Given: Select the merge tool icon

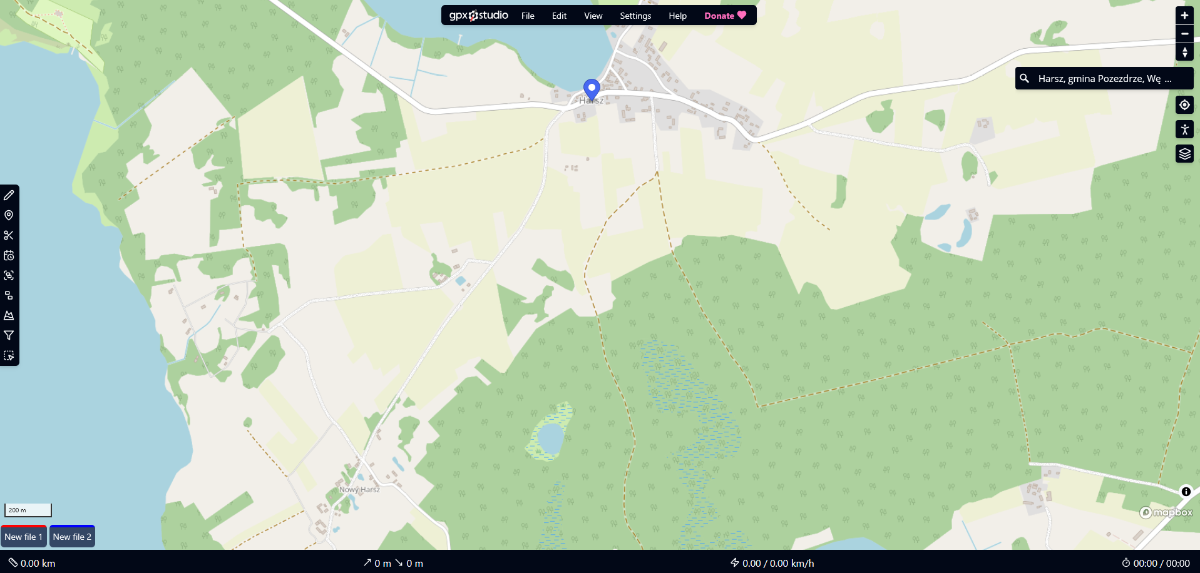Looking at the screenshot, I should point(9,275).
